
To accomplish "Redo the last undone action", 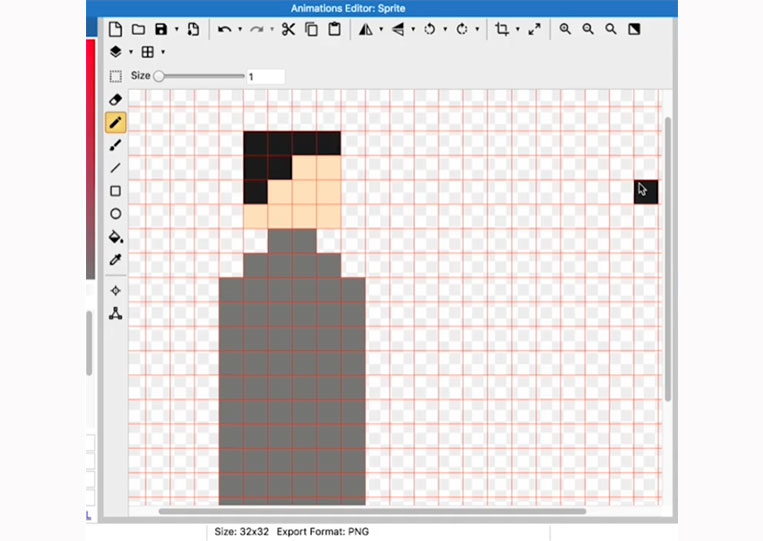I will 256,29.
